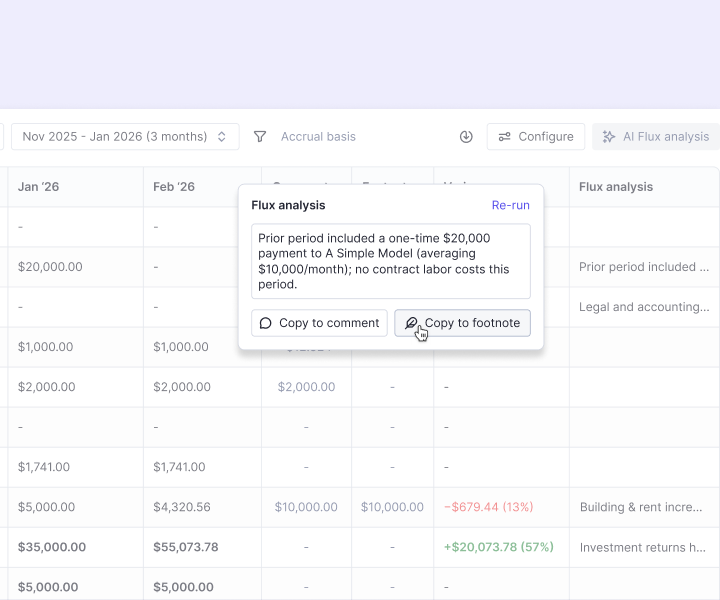Click the AI Flux analysis button
720x600 pixels.
656,137
